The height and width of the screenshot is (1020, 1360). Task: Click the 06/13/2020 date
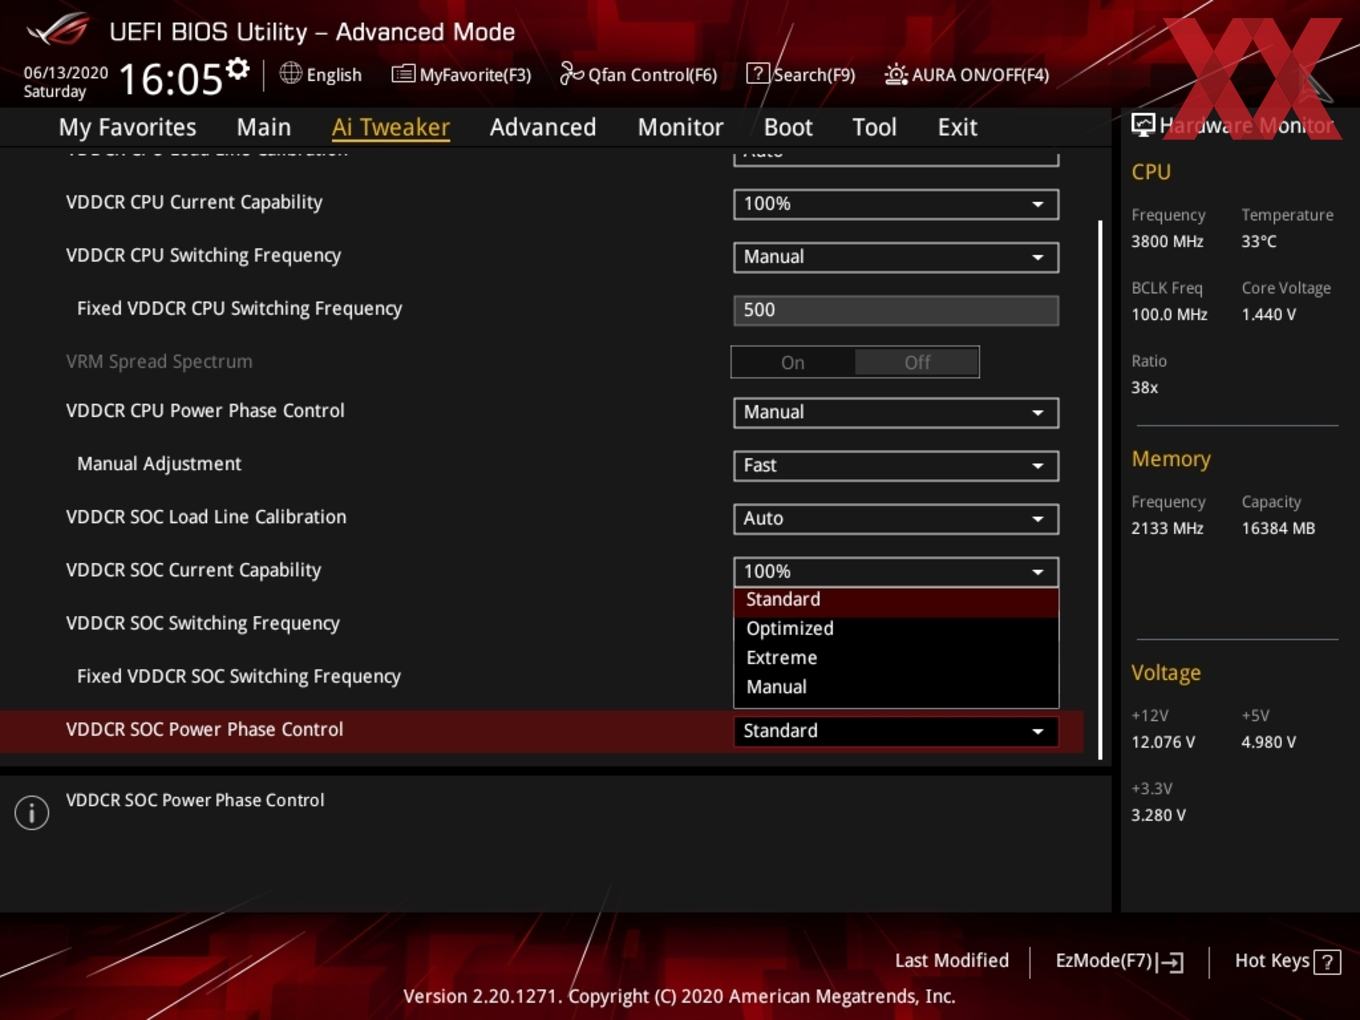pyautogui.click(x=66, y=73)
